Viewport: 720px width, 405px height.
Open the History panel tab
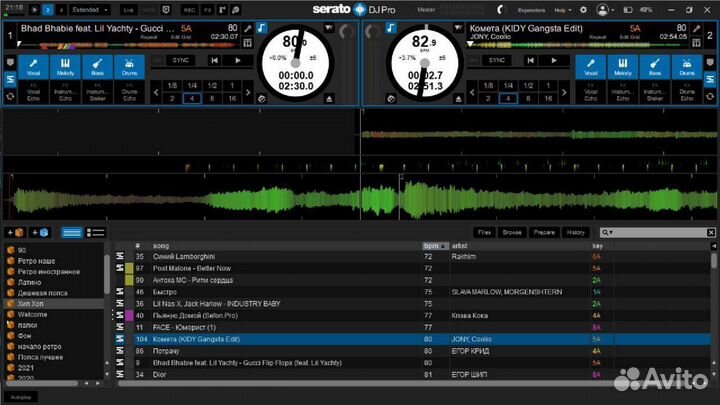click(x=575, y=232)
